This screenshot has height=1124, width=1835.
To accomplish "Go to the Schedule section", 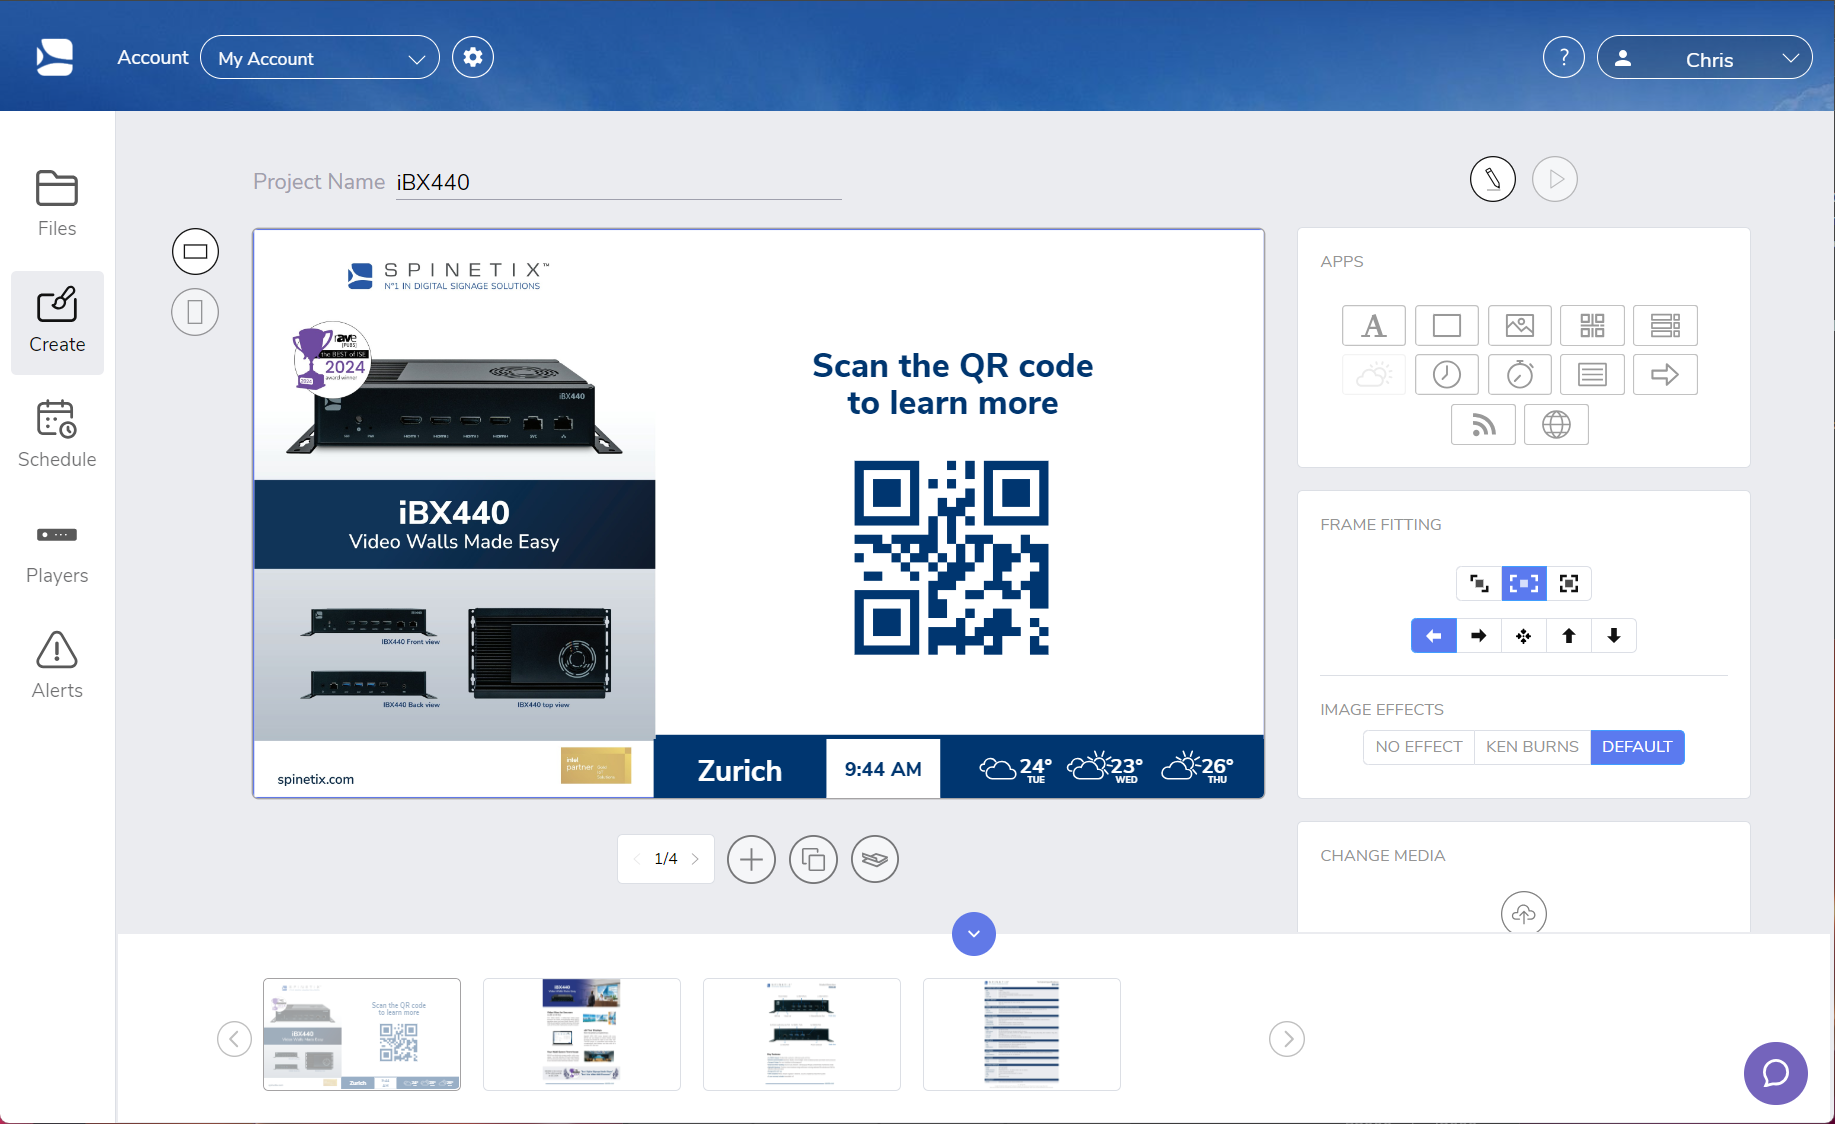I will (x=57, y=435).
